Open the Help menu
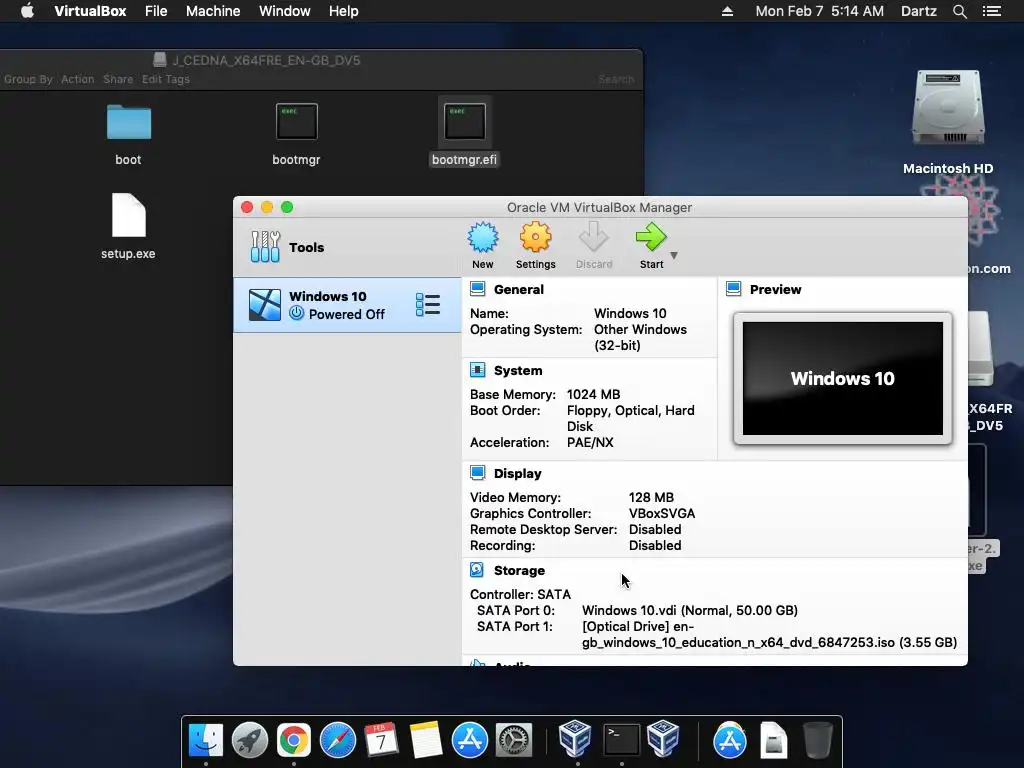Screen dimensions: 1024x768 pos(344,11)
